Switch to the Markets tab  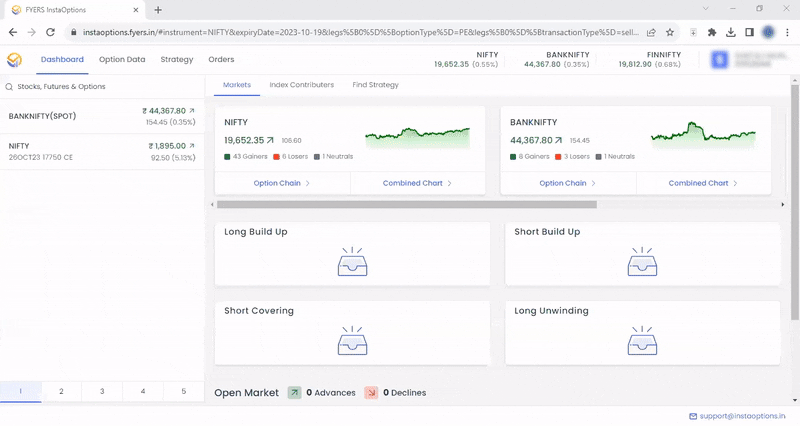(237, 85)
